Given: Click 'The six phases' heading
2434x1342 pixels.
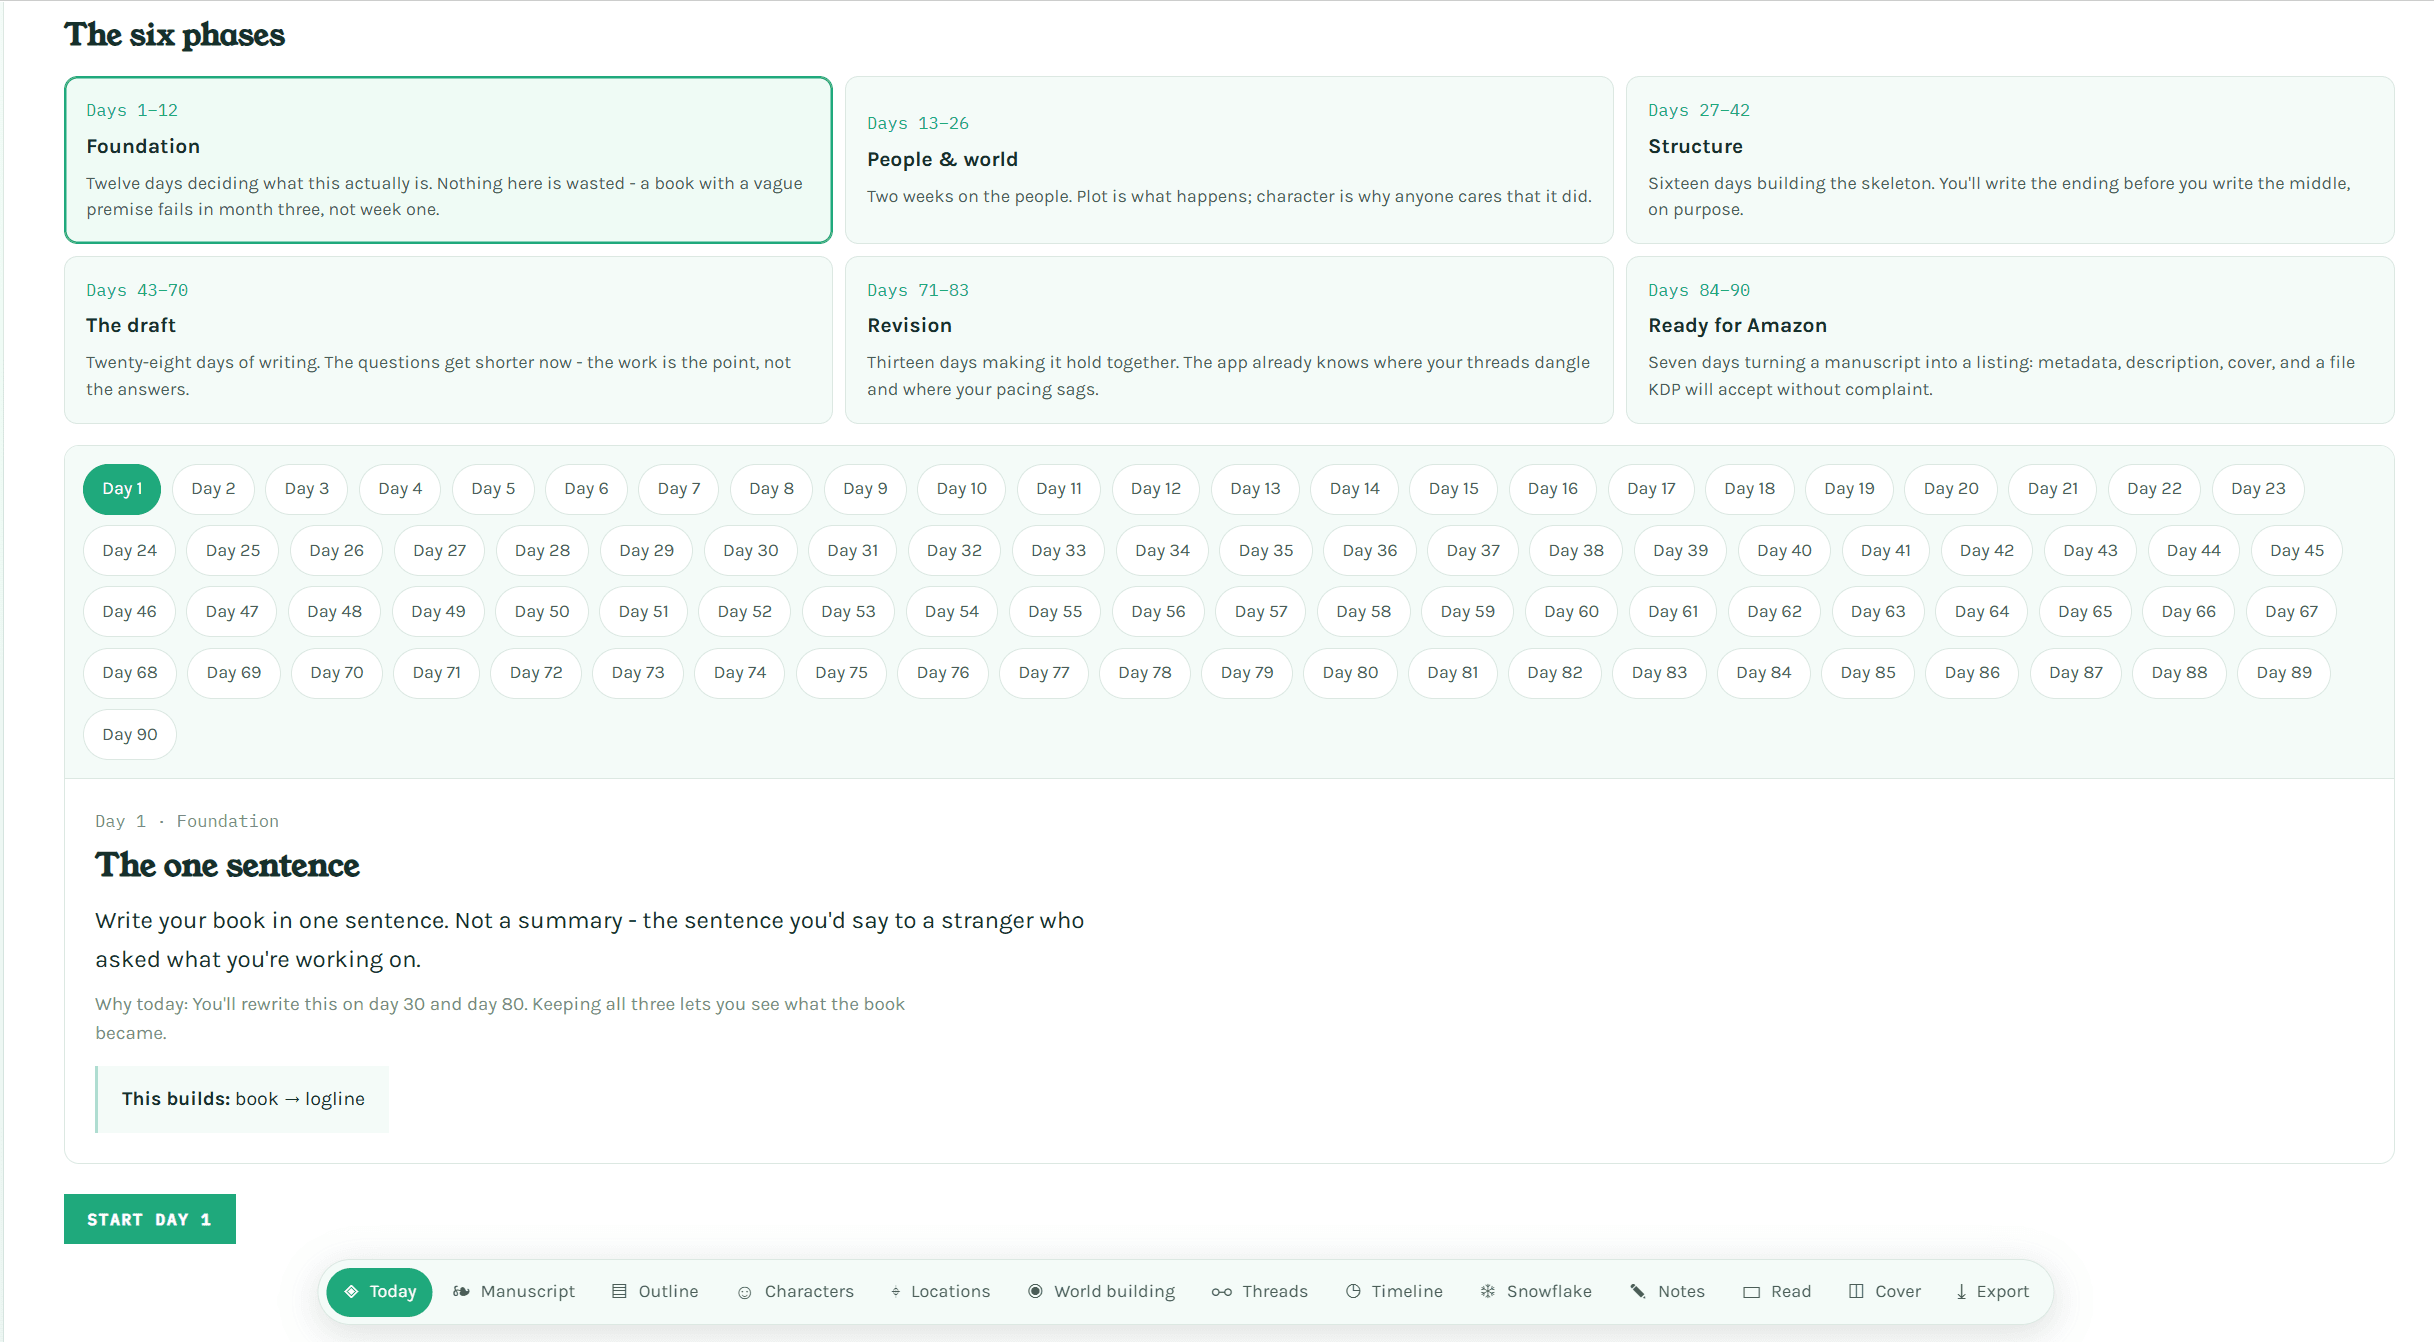Looking at the screenshot, I should 175,35.
